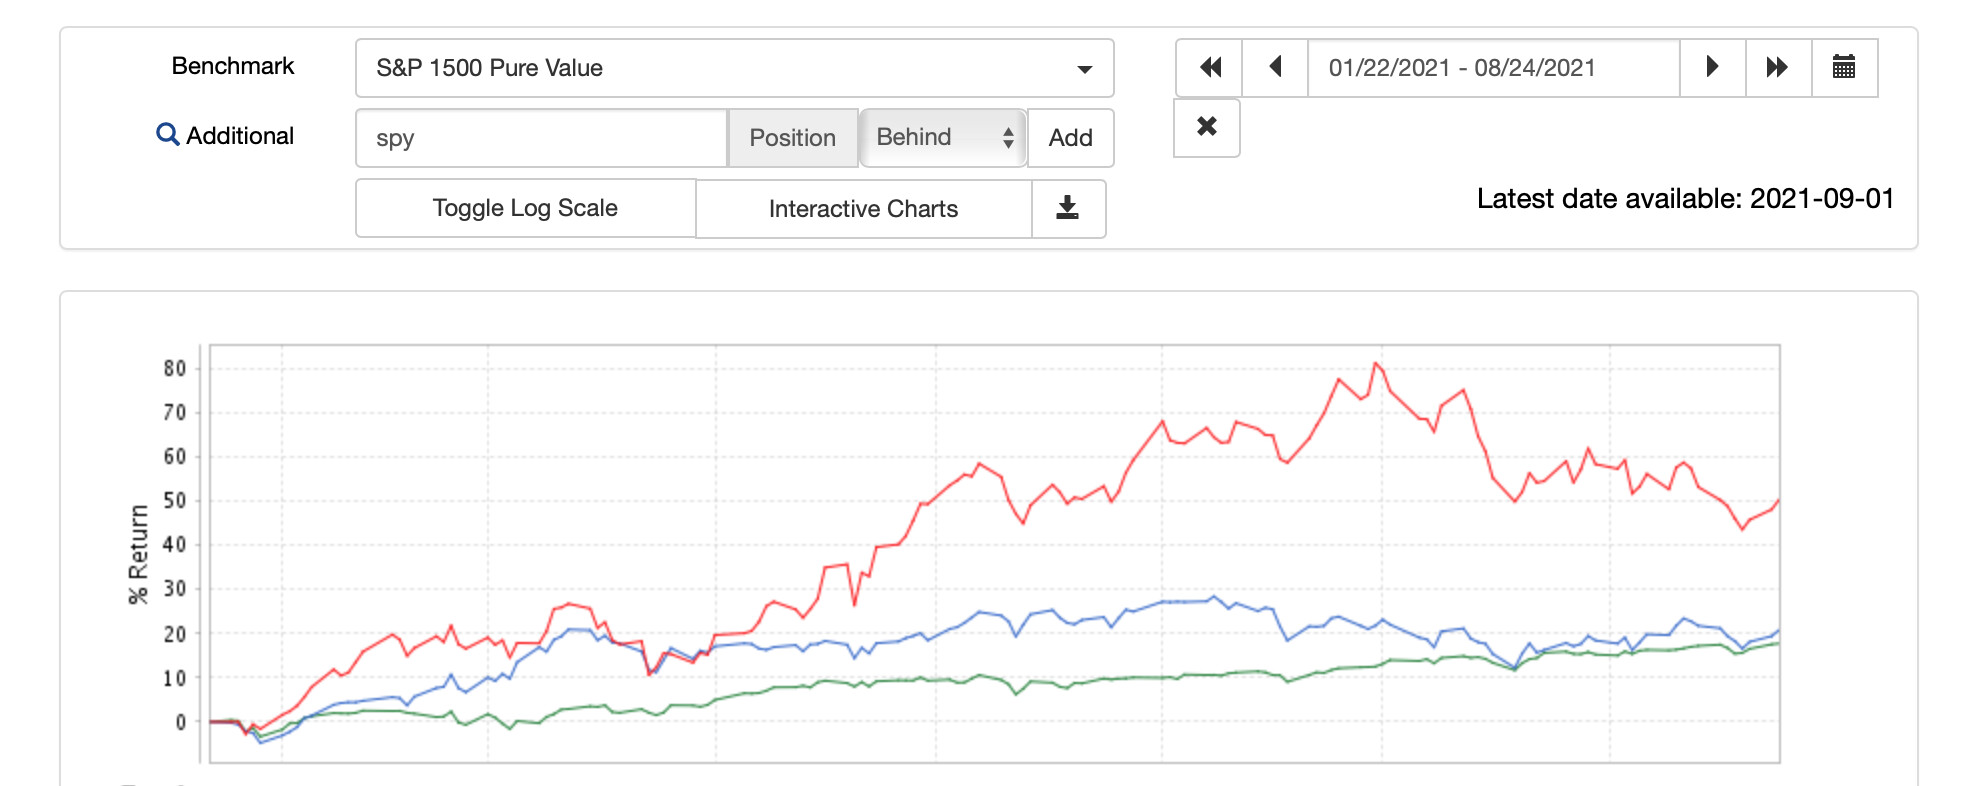The image size is (1978, 786).
Task: Jump to the latest date range
Action: tap(1777, 68)
